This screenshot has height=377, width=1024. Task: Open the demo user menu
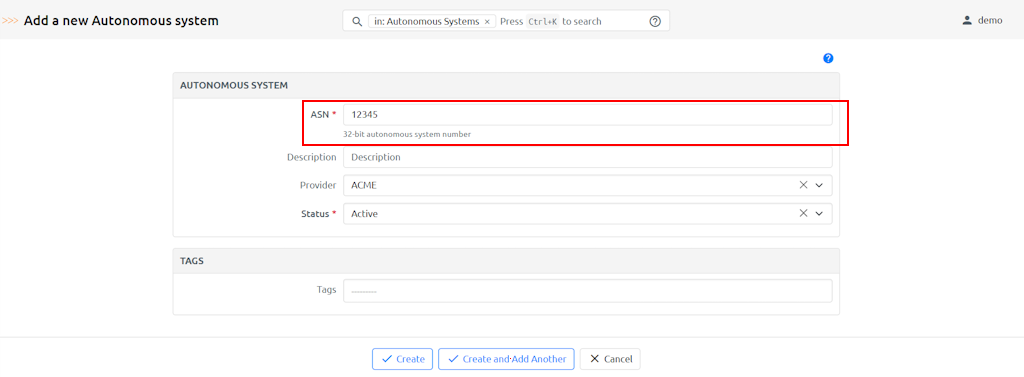coord(982,20)
